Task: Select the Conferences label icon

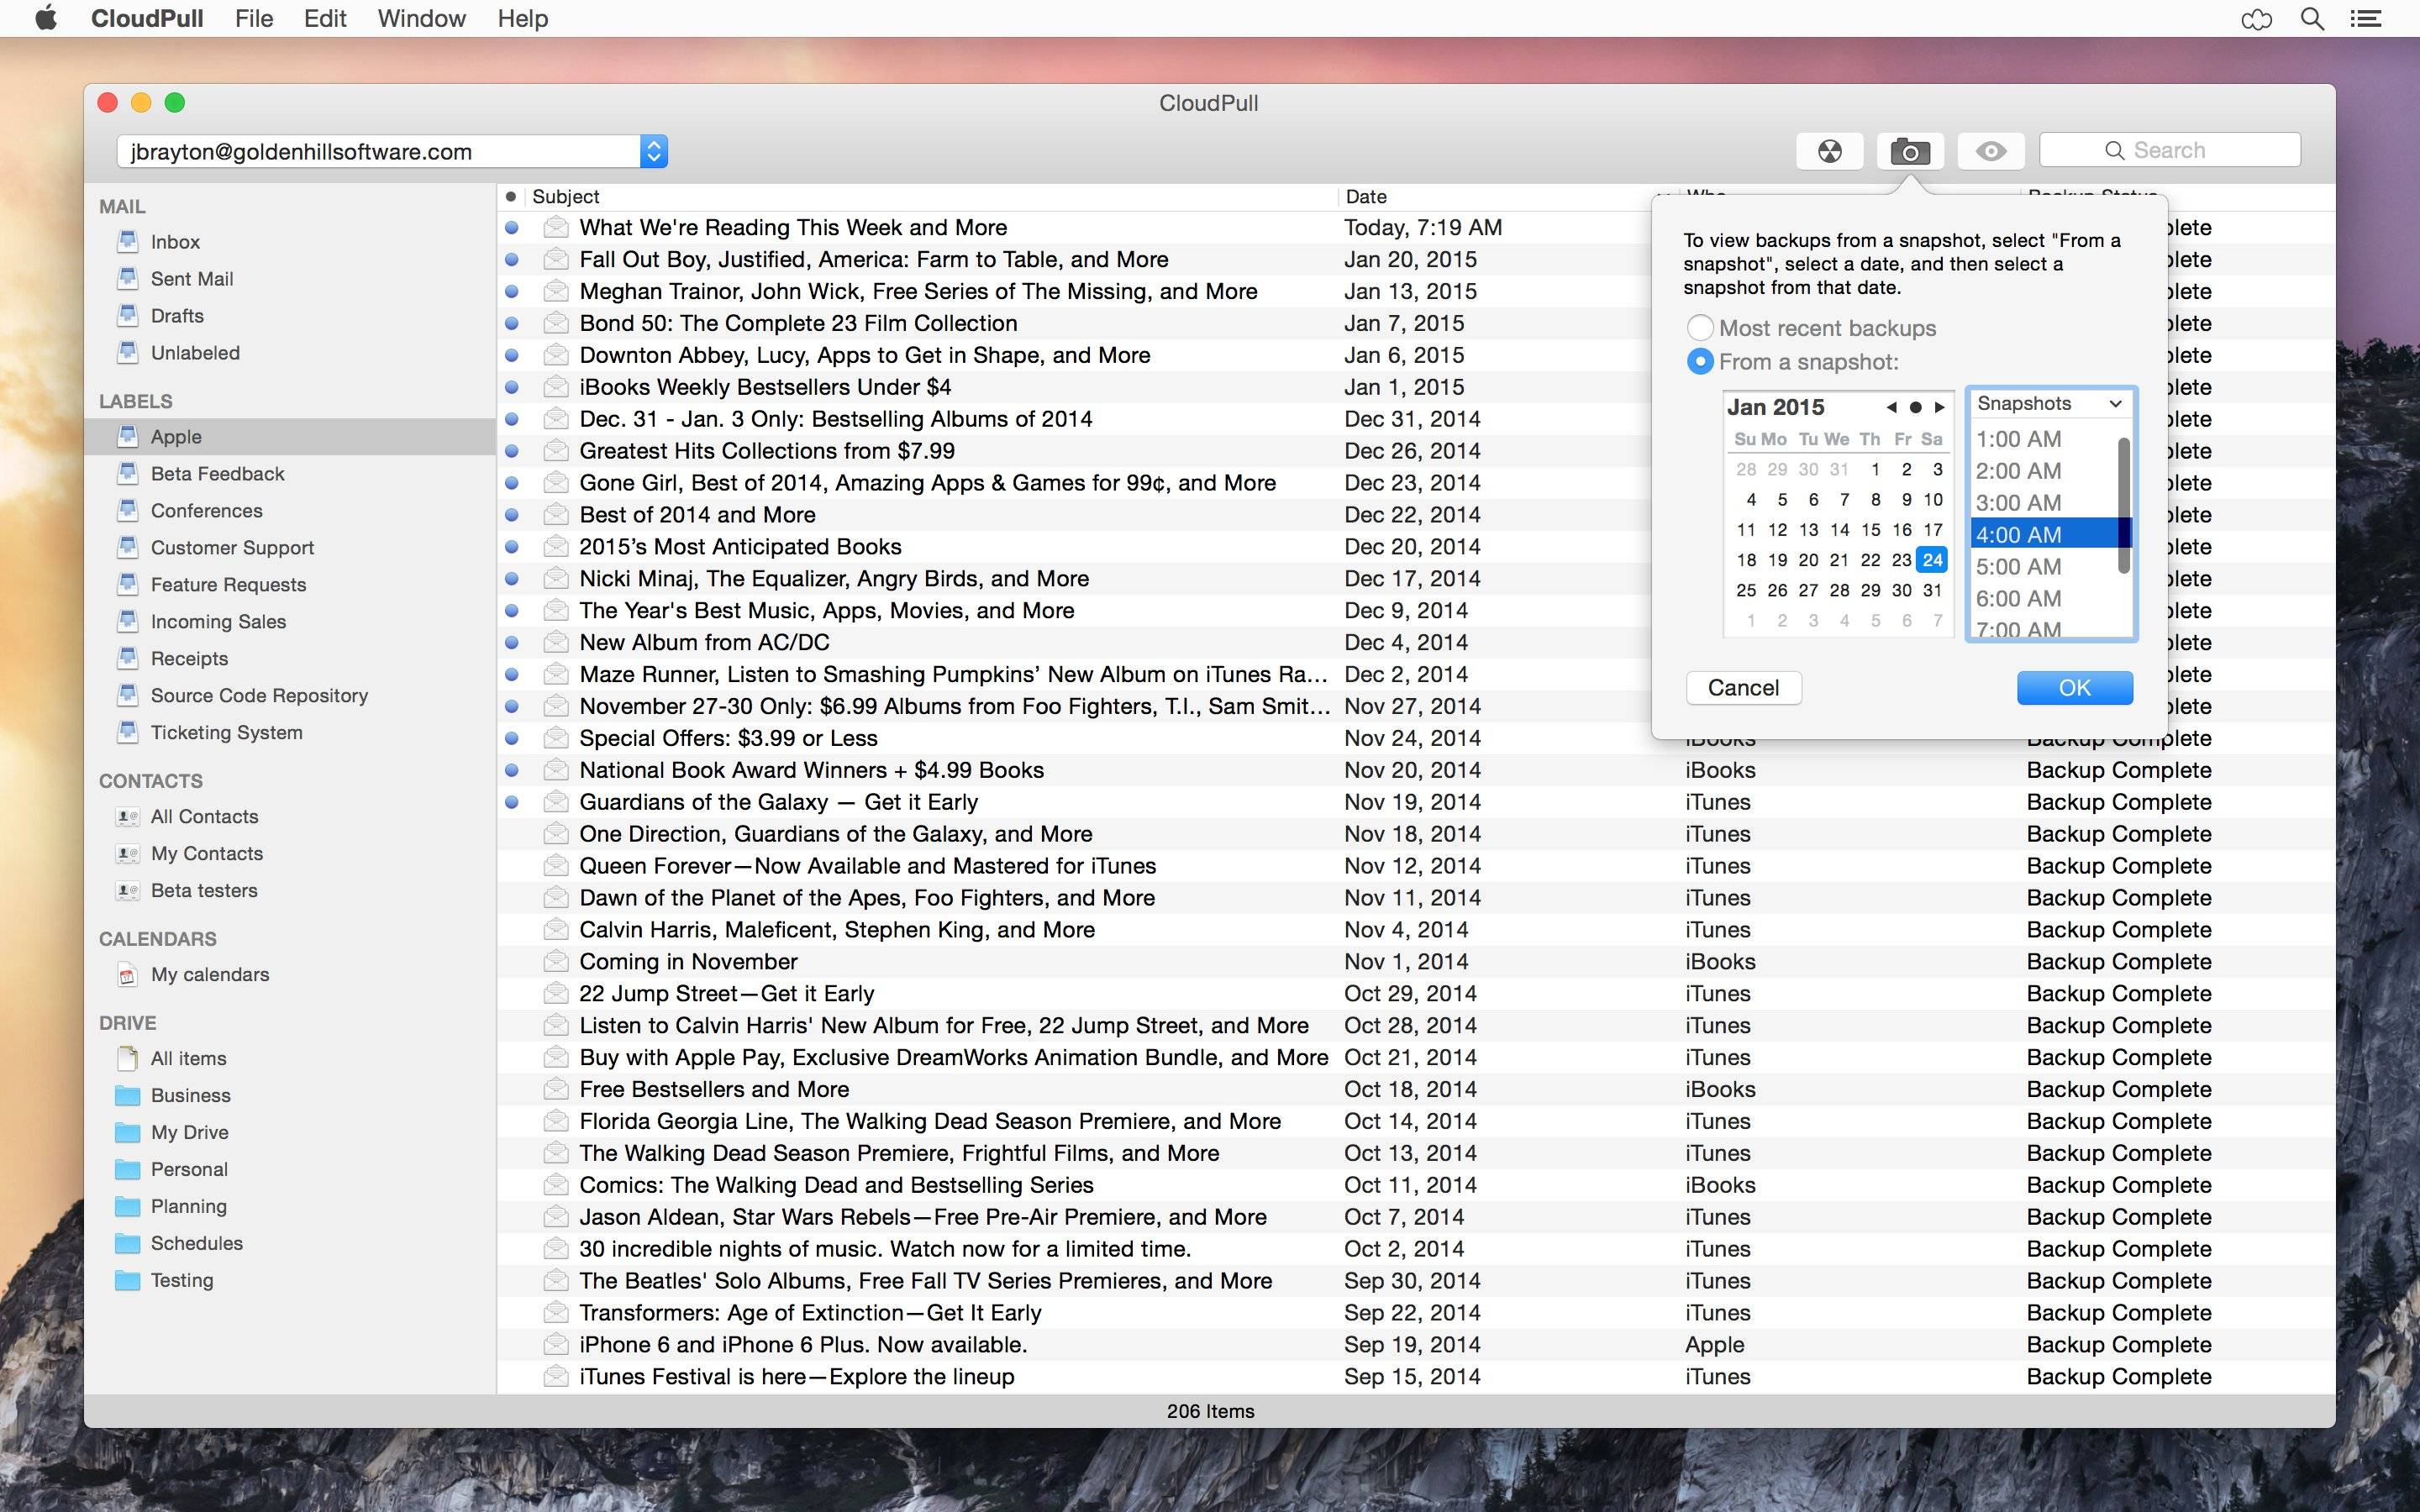Action: (x=127, y=510)
